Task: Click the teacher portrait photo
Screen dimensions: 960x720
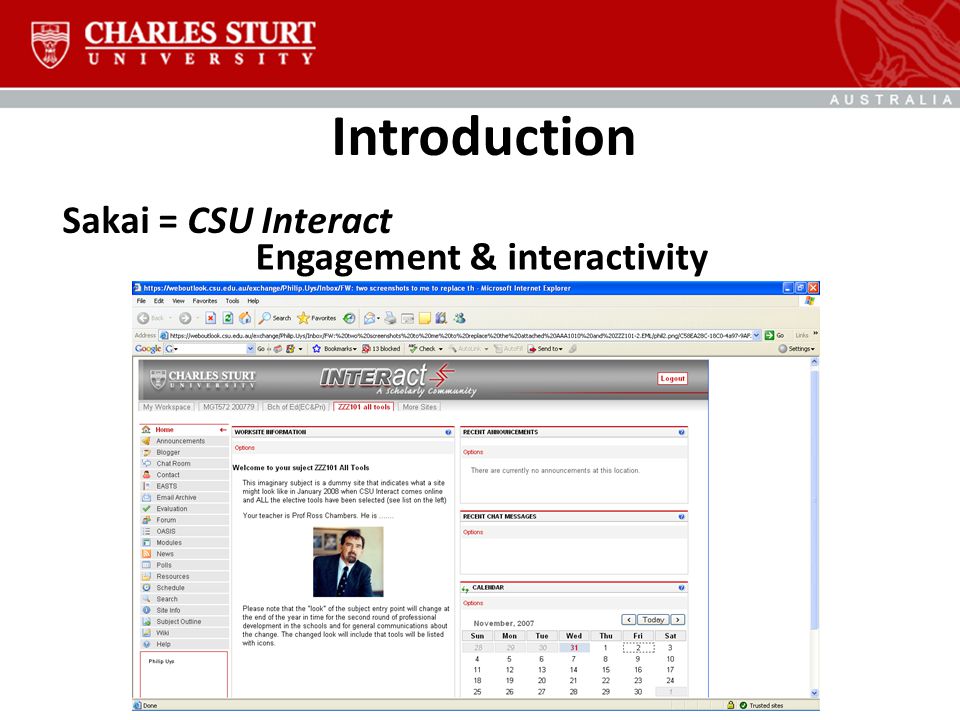Action: (x=348, y=562)
